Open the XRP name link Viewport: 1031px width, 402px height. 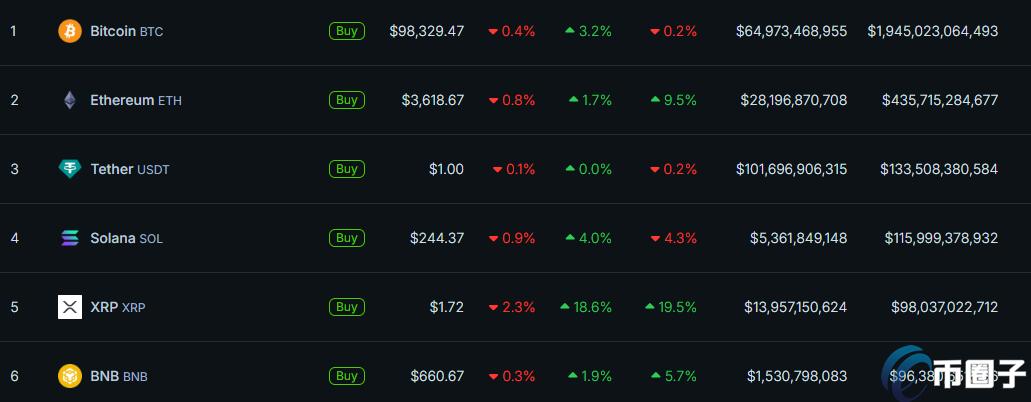pyautogui.click(x=117, y=307)
